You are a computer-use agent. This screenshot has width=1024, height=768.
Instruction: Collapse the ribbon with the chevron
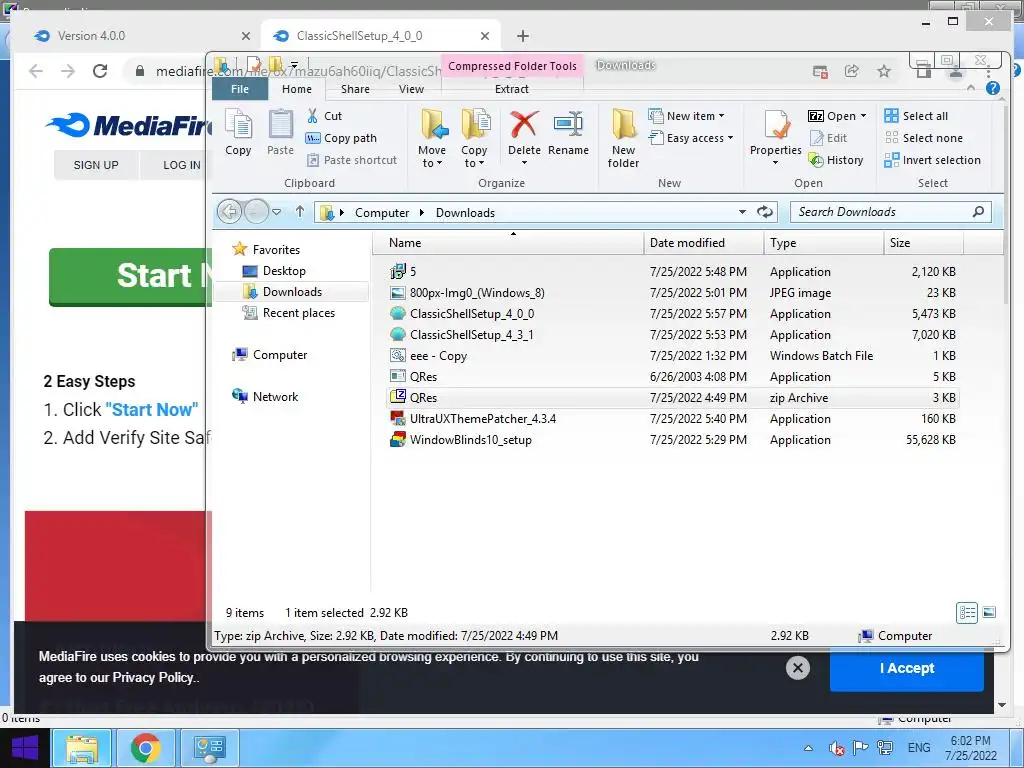(970, 88)
